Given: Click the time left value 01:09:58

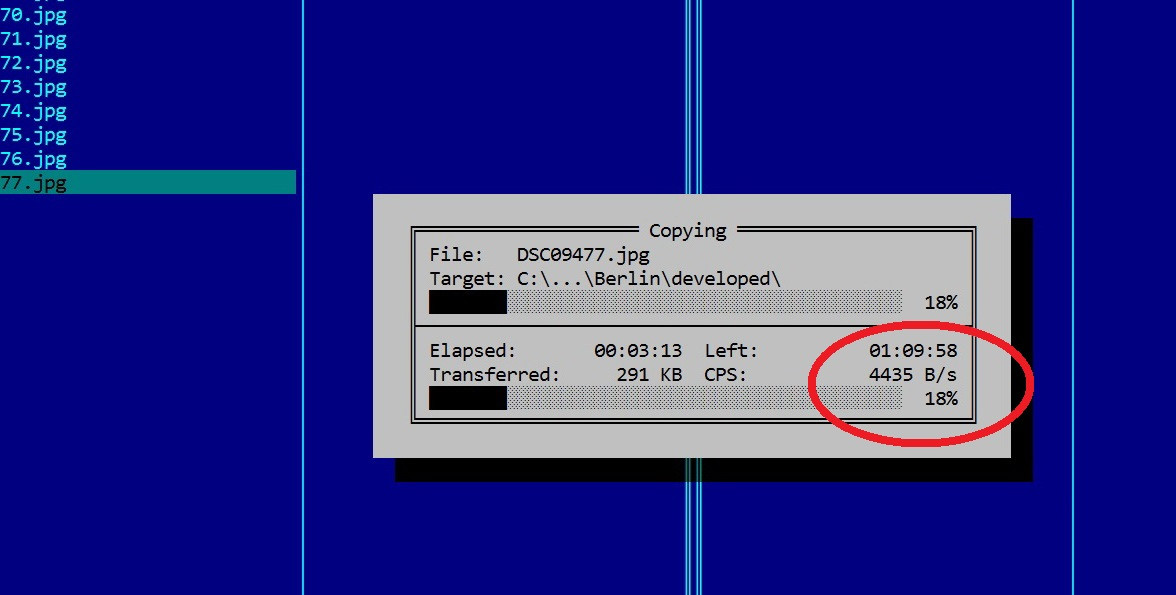Looking at the screenshot, I should click(913, 350).
